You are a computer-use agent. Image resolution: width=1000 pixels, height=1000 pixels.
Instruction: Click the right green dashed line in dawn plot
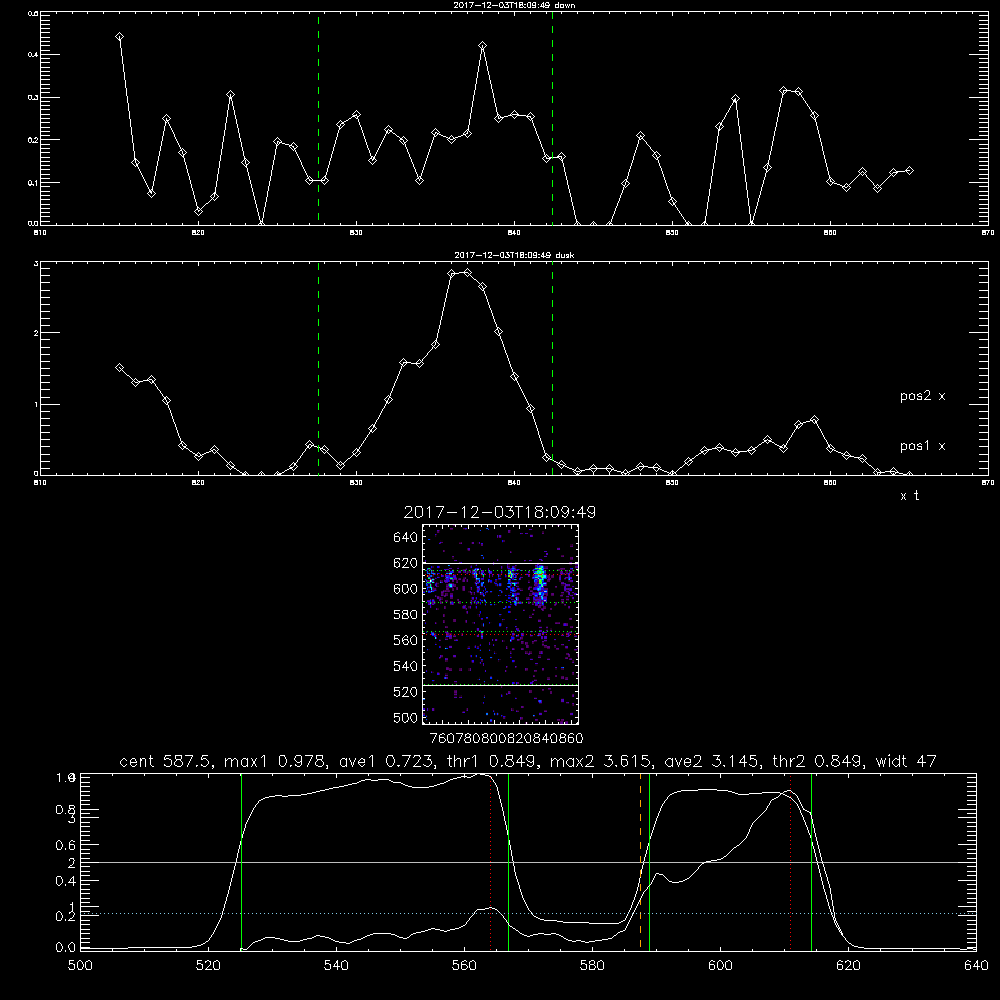(552, 118)
